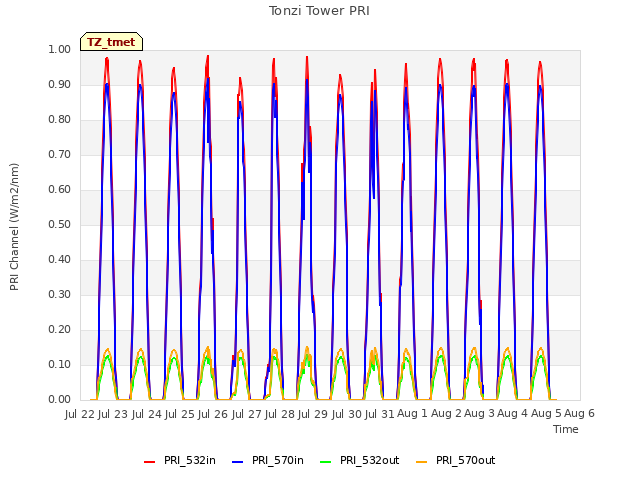640x480 pixels.
Task: Click the Jul 27 x-axis date label
Action: (247, 414)
